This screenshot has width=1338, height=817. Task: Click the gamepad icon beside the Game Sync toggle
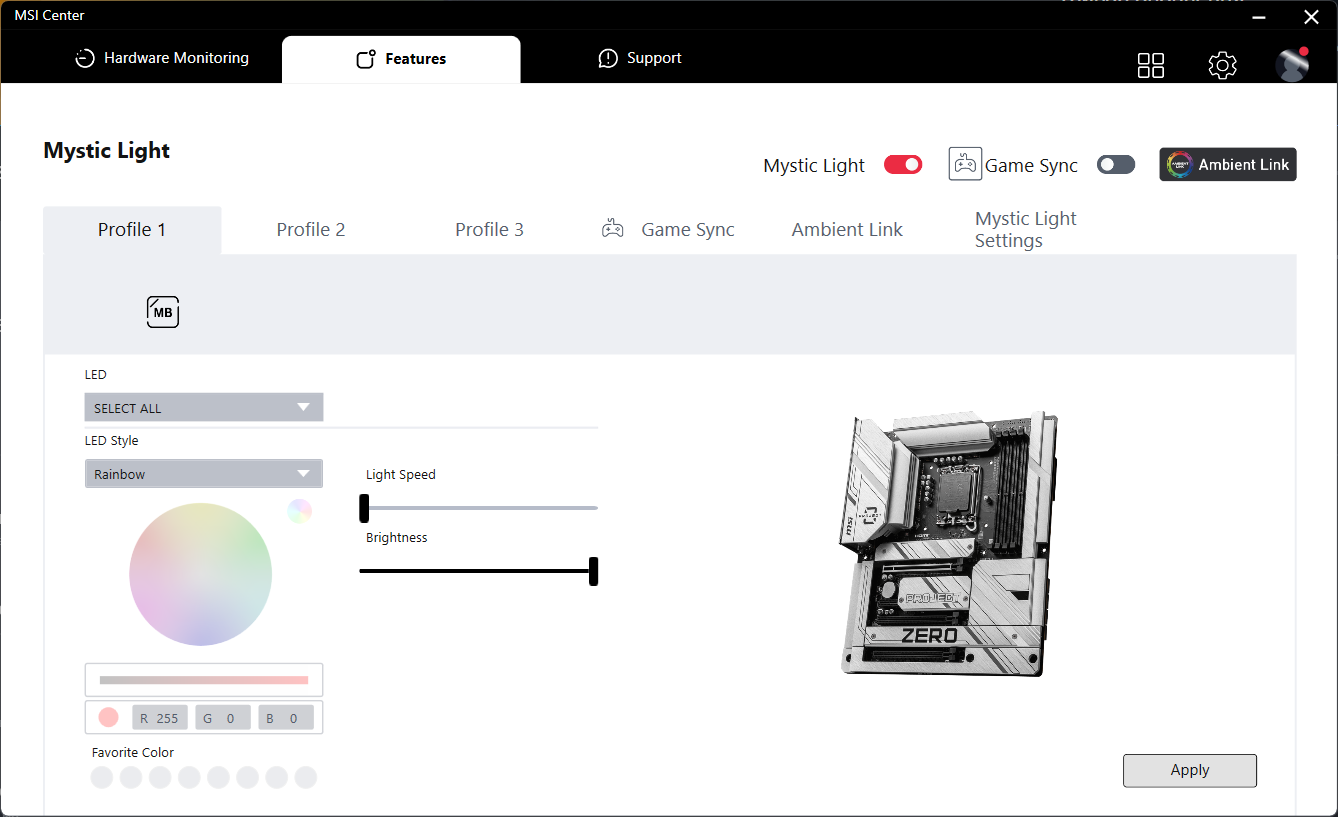click(965, 165)
